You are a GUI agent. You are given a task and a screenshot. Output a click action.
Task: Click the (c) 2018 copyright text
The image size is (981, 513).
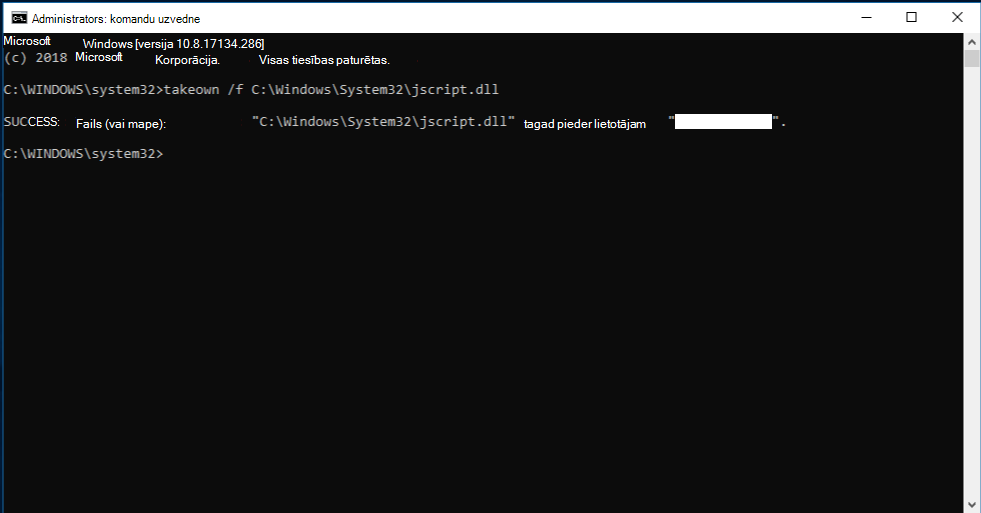click(35, 58)
